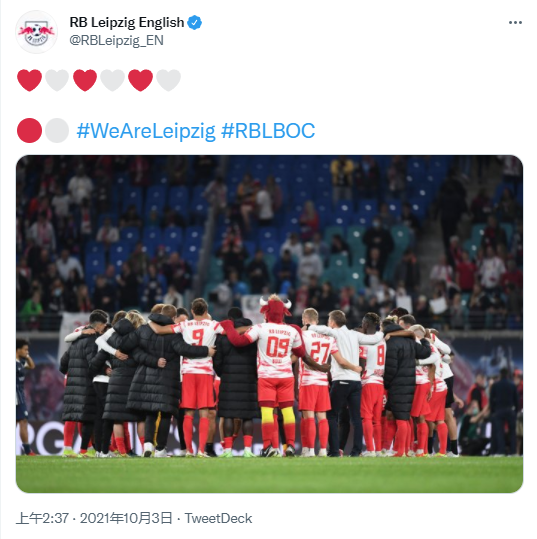
Task: Open the TweetDeck source label
Action: (x=218, y=518)
